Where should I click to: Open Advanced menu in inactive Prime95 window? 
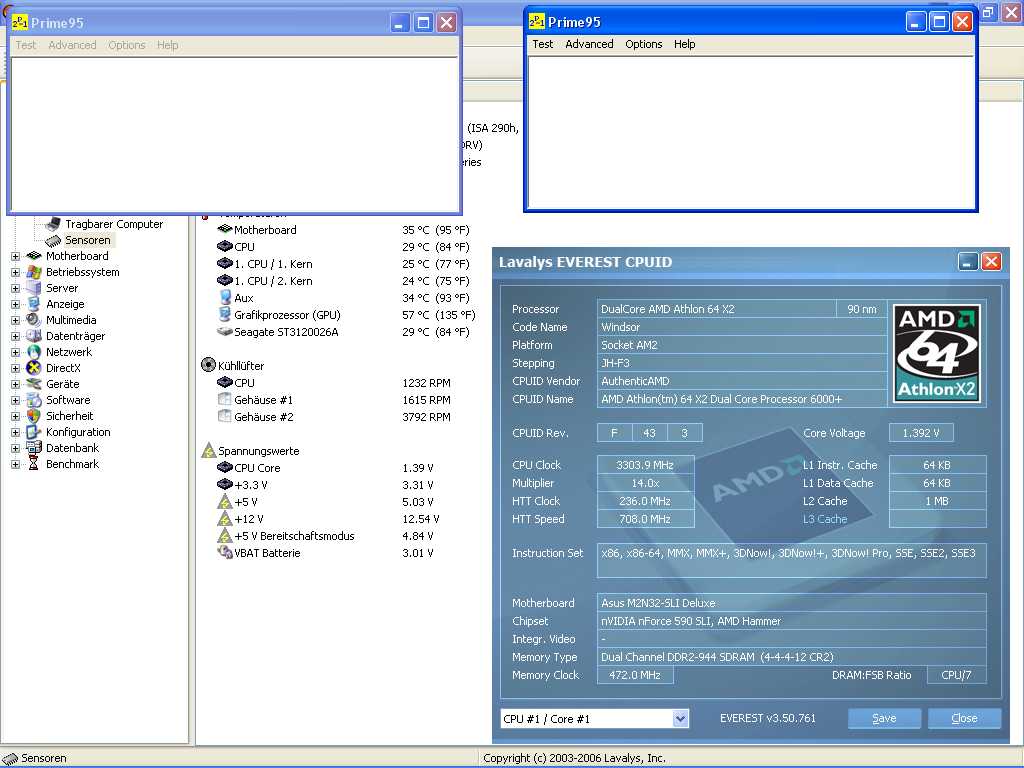point(72,45)
